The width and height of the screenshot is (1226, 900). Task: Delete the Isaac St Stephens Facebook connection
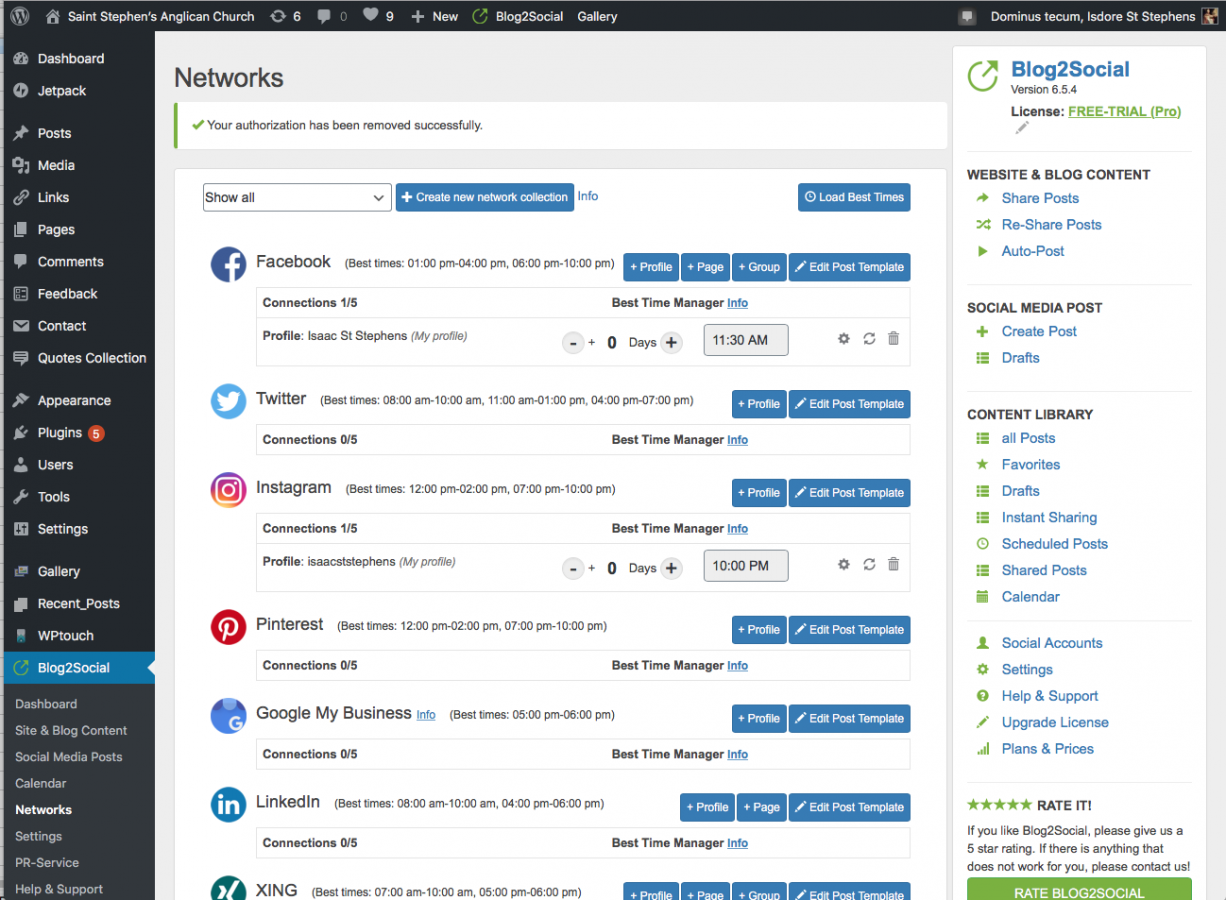coord(893,339)
